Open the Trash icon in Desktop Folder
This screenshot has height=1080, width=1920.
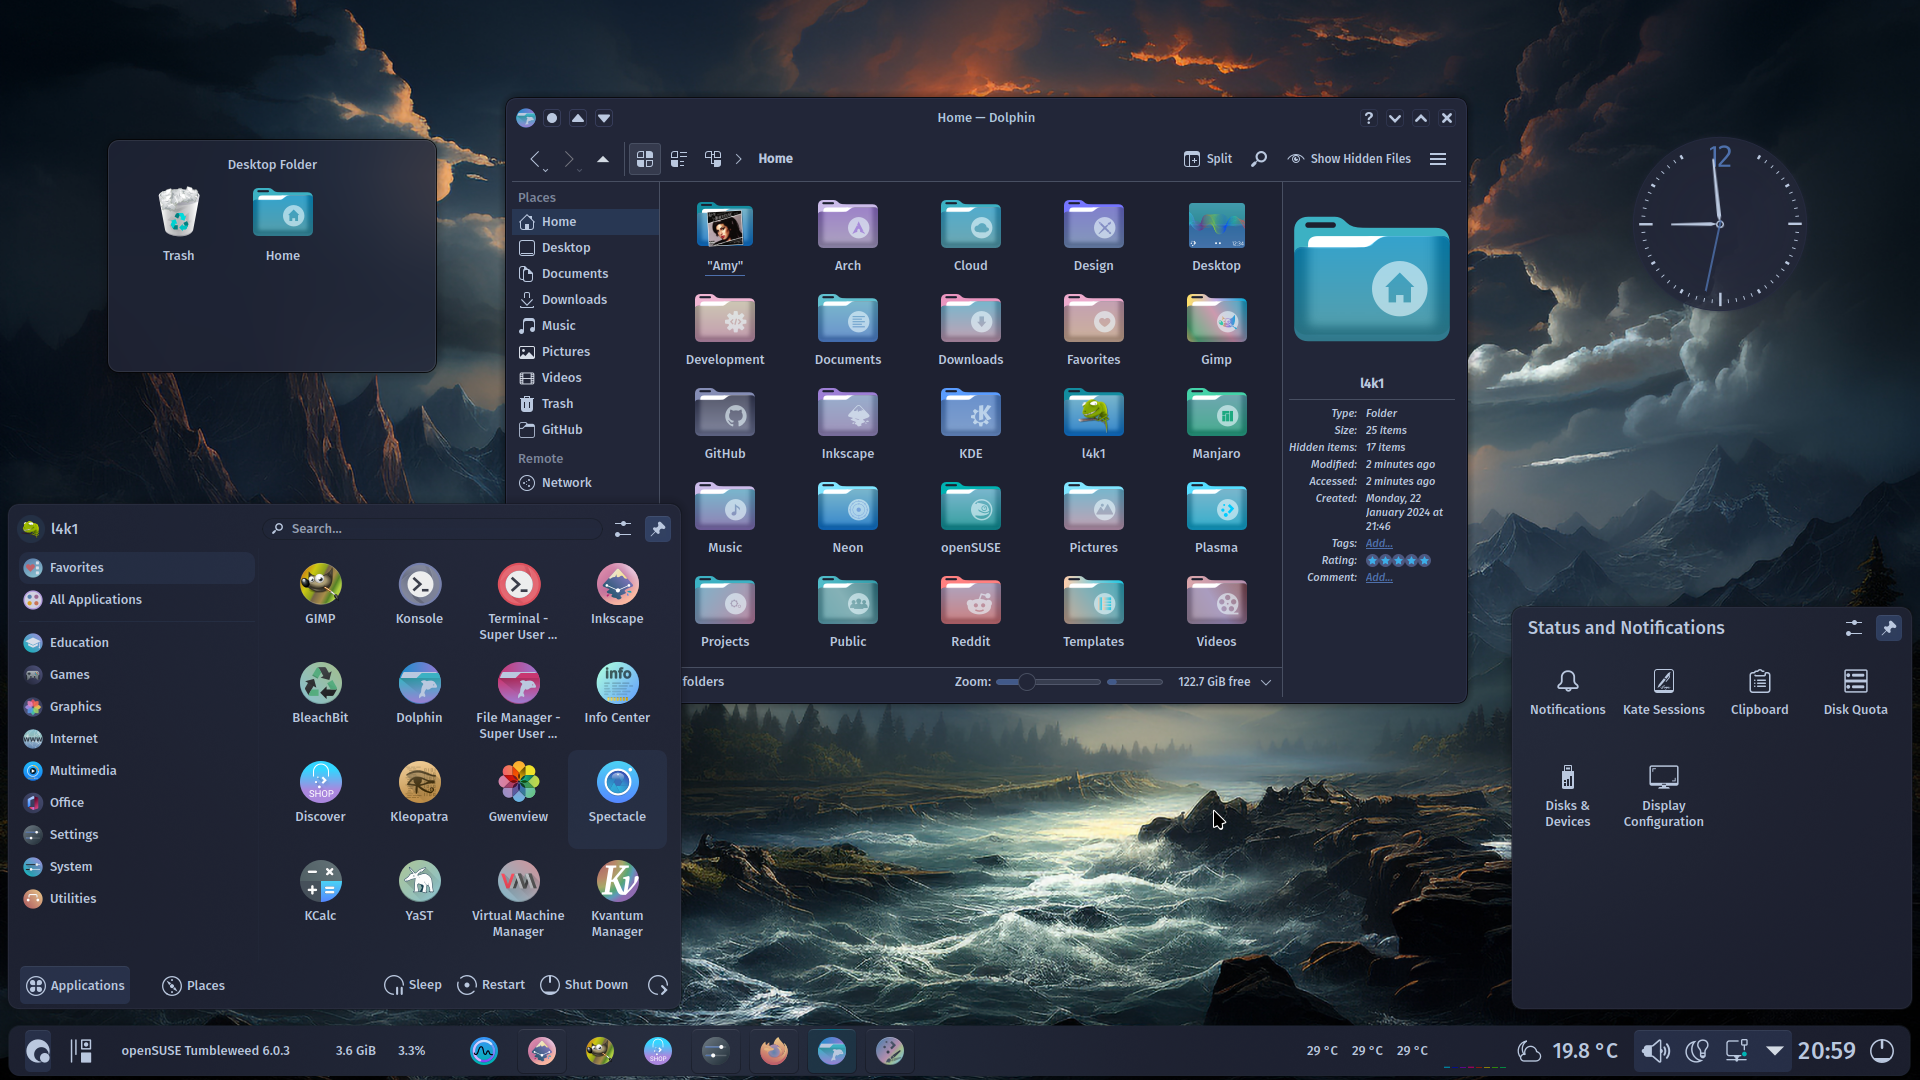(179, 225)
